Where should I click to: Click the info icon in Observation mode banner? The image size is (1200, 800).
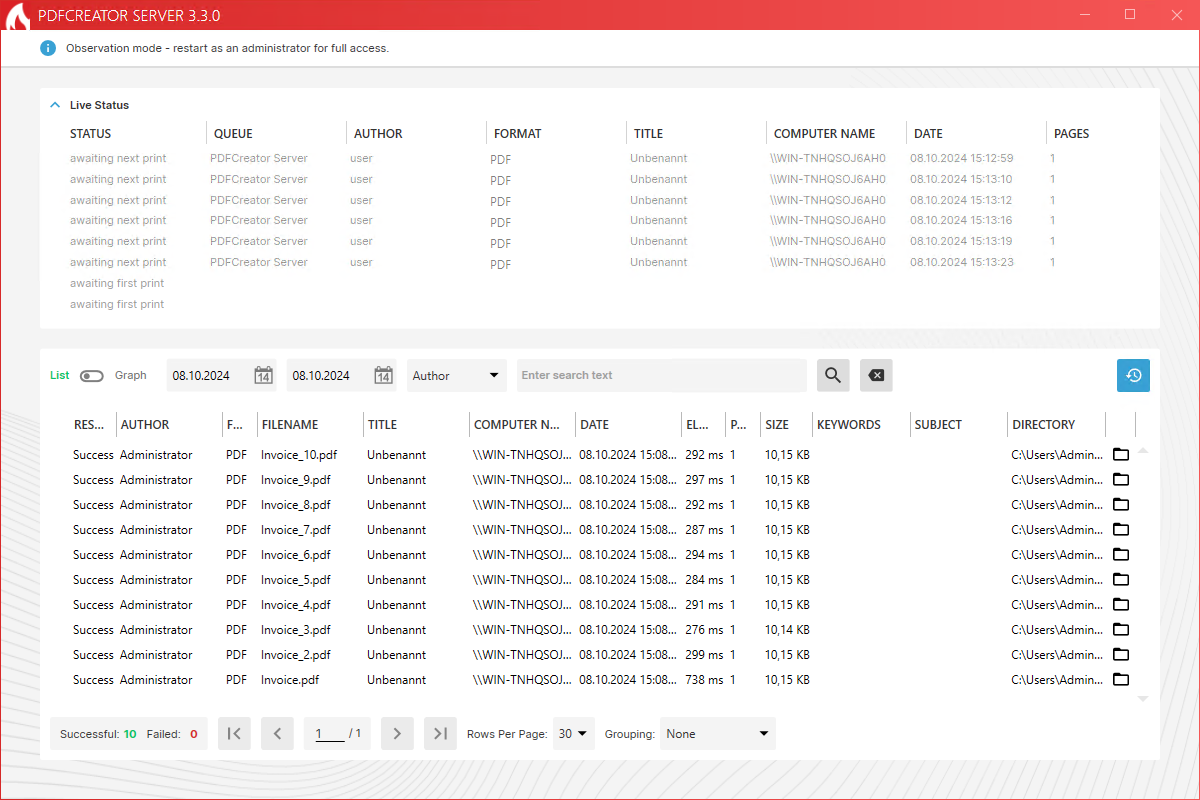coord(48,48)
